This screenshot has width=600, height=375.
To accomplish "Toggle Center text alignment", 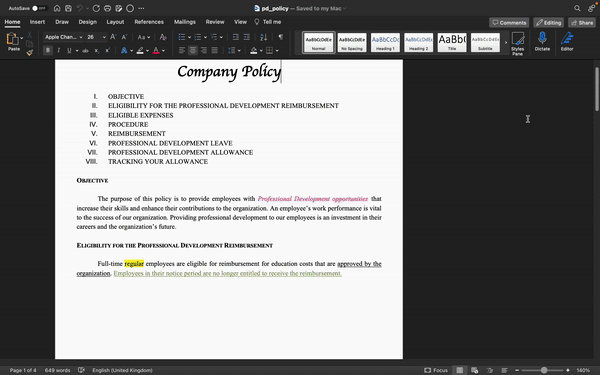I will pos(193,50).
